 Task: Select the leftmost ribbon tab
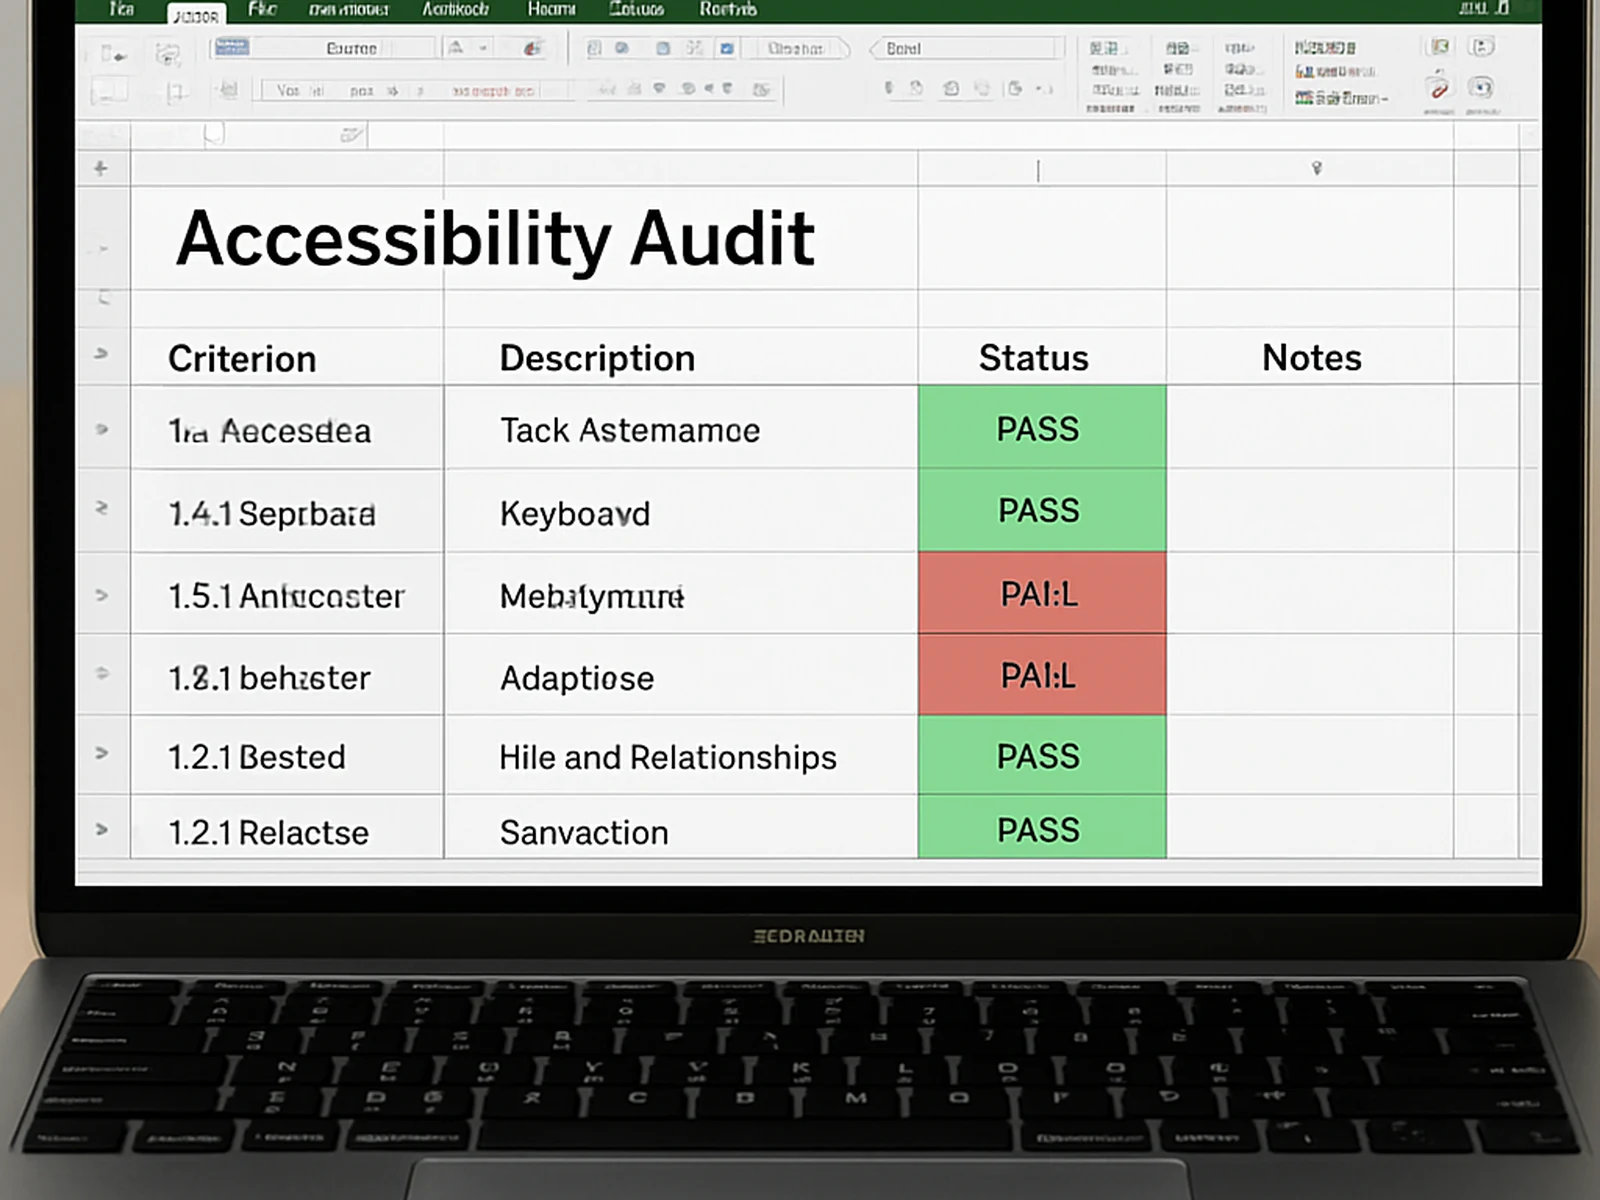point(120,10)
